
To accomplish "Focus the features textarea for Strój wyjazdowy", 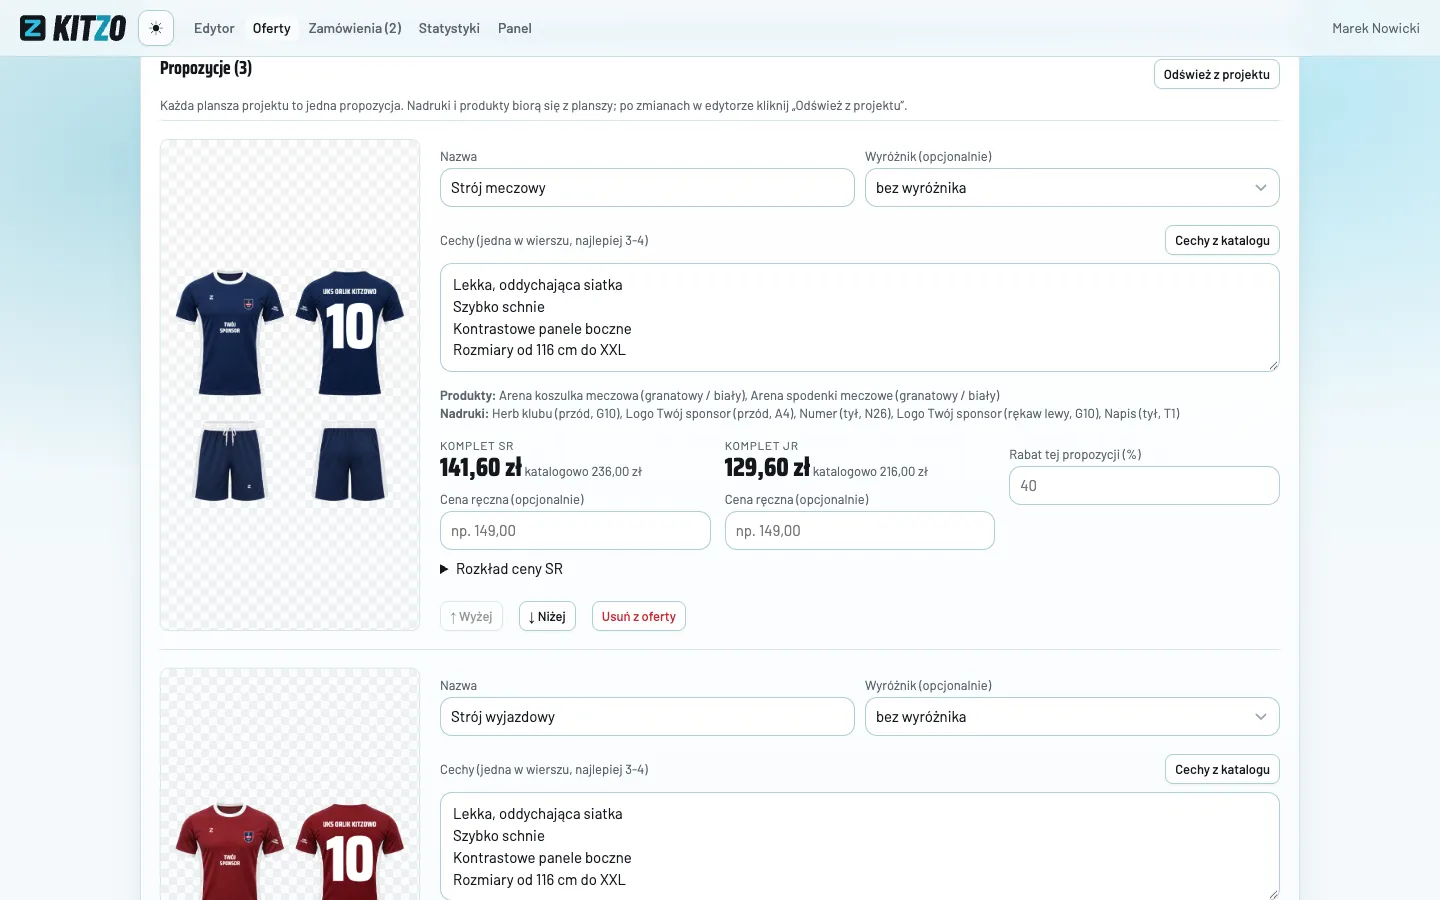I will [x=860, y=846].
